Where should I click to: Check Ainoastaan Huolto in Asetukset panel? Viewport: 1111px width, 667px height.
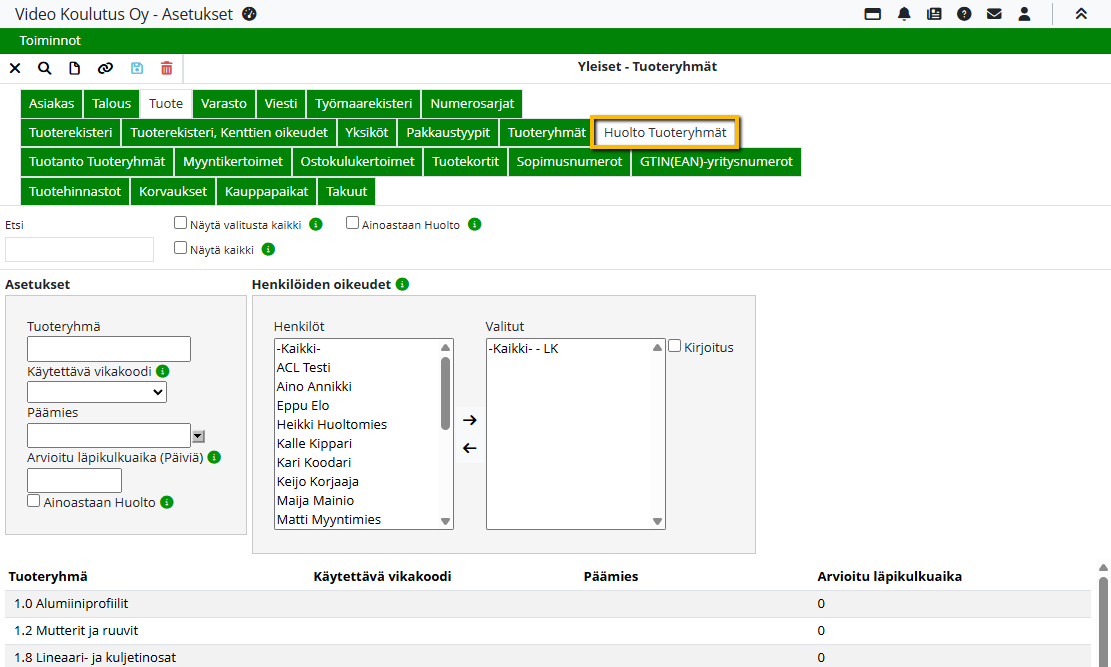pos(34,501)
